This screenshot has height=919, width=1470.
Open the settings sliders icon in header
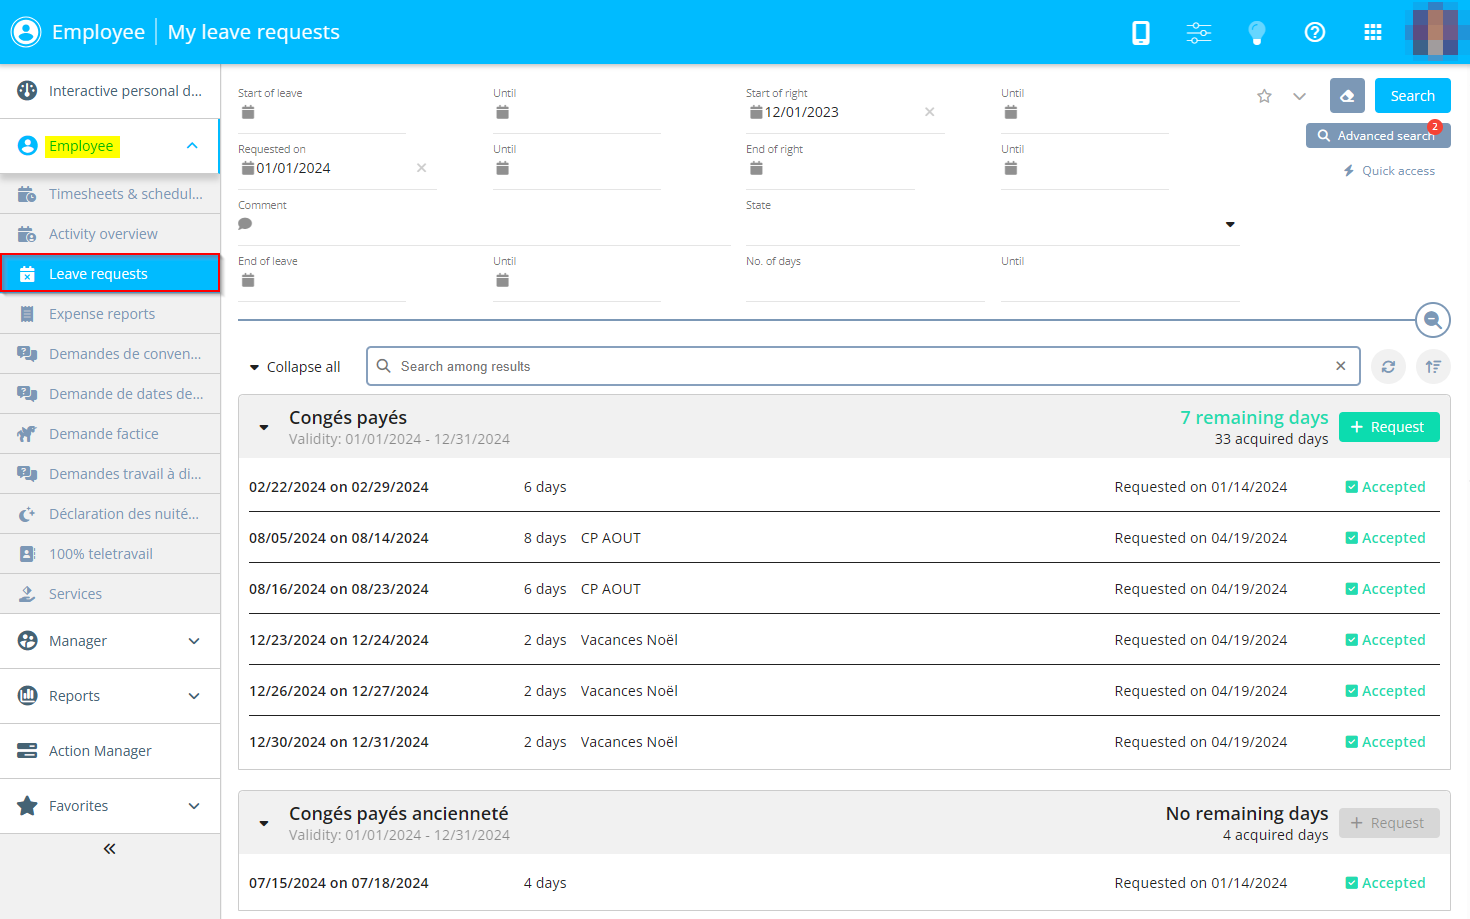tap(1198, 33)
